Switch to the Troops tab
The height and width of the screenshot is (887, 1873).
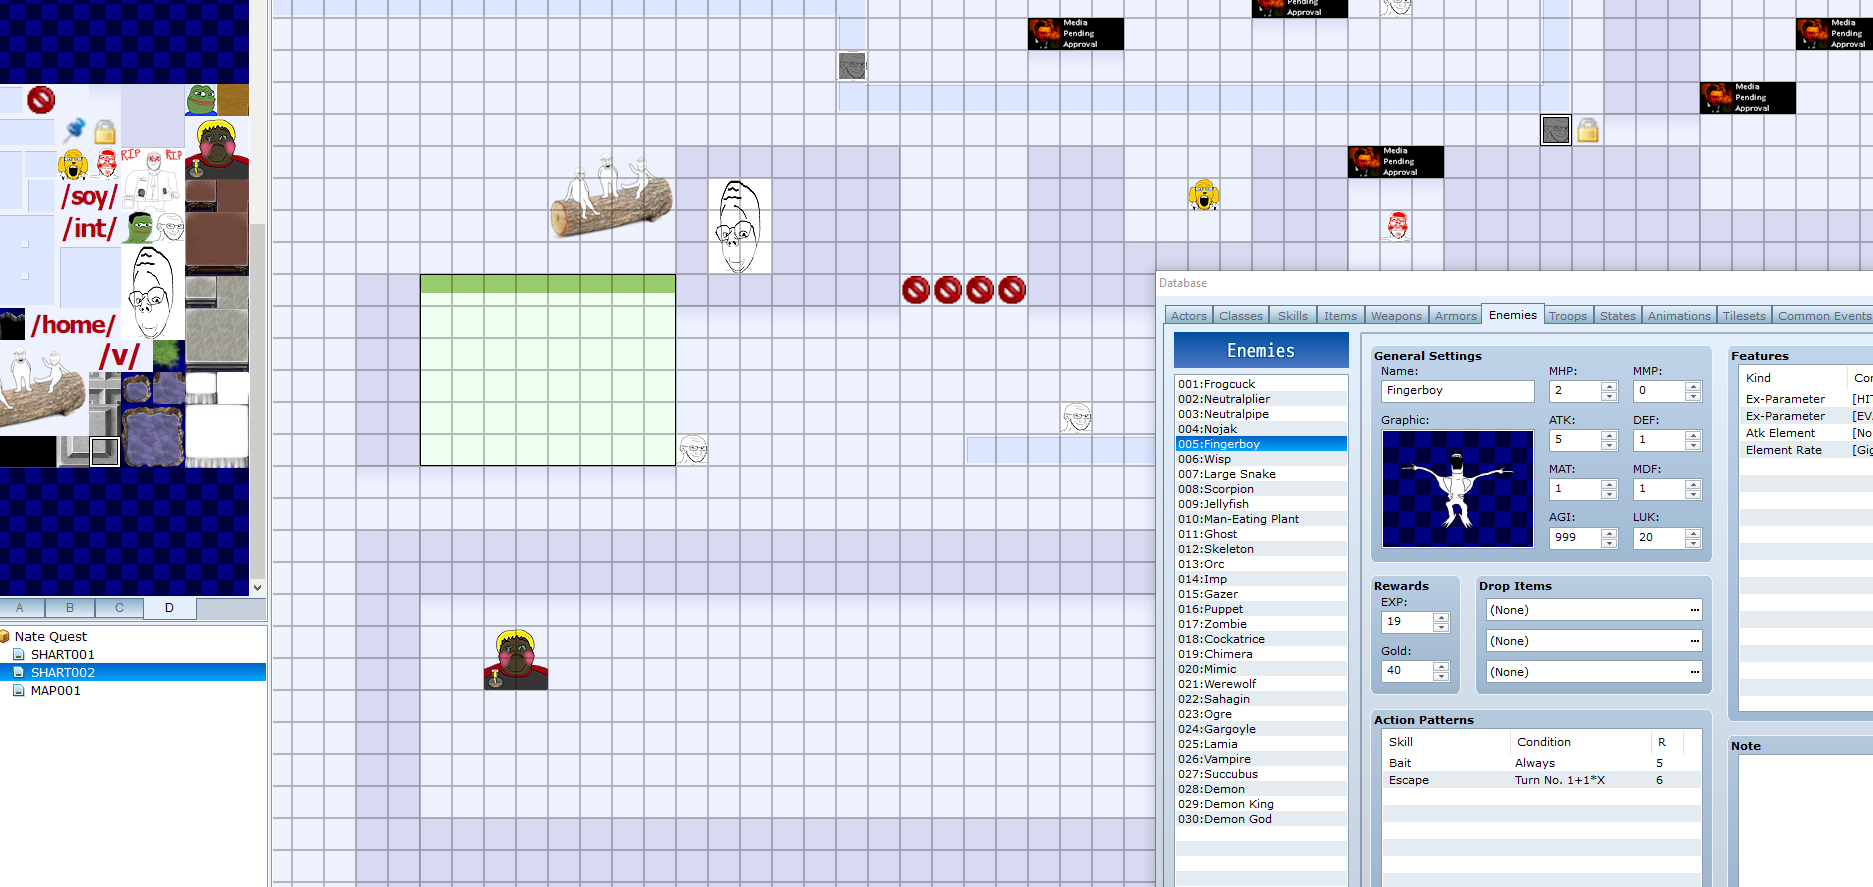tap(1567, 316)
